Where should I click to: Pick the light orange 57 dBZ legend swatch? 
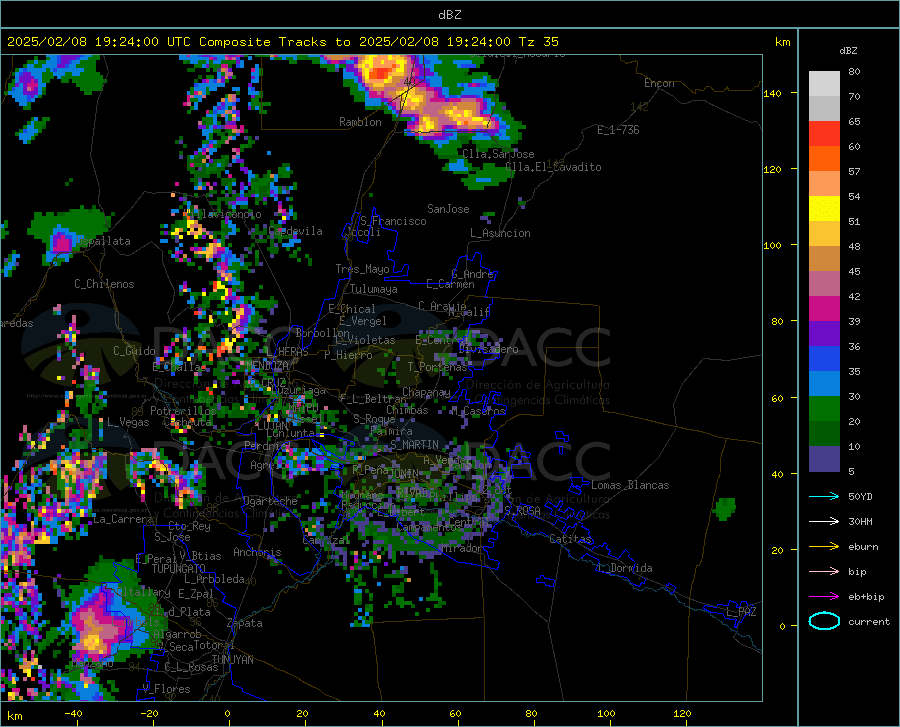click(824, 184)
